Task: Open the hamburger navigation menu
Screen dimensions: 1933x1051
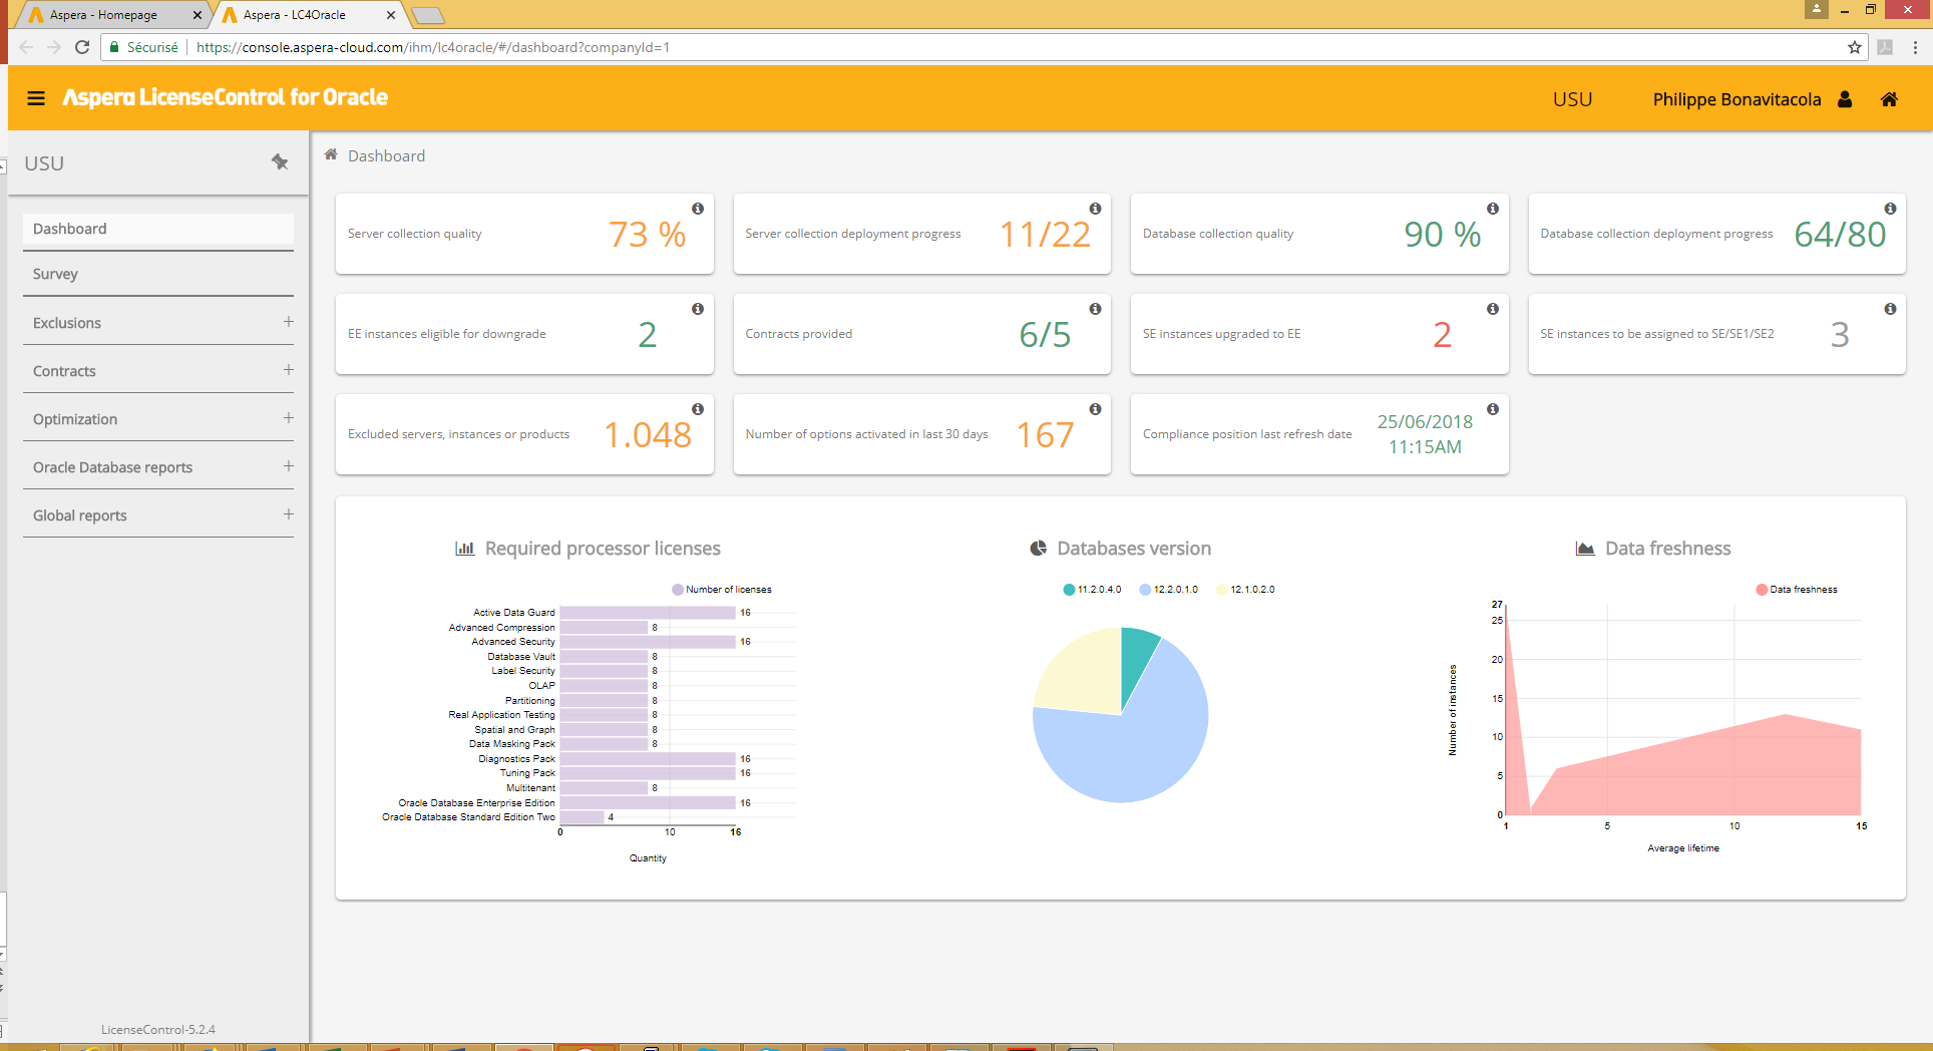Action: click(x=36, y=98)
